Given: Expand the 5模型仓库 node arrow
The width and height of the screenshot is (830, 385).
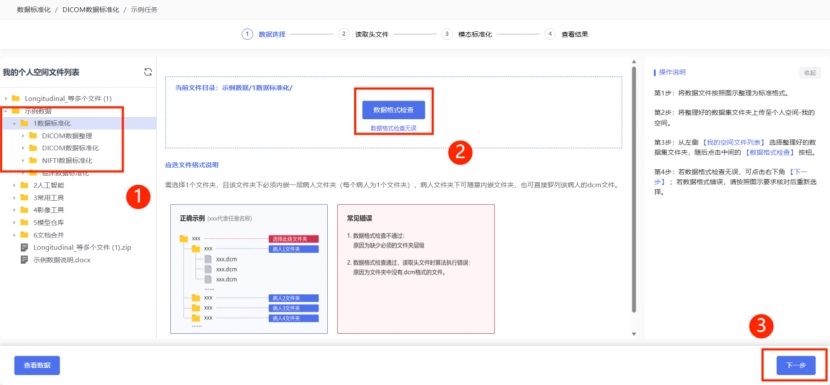Looking at the screenshot, I should pos(14,222).
